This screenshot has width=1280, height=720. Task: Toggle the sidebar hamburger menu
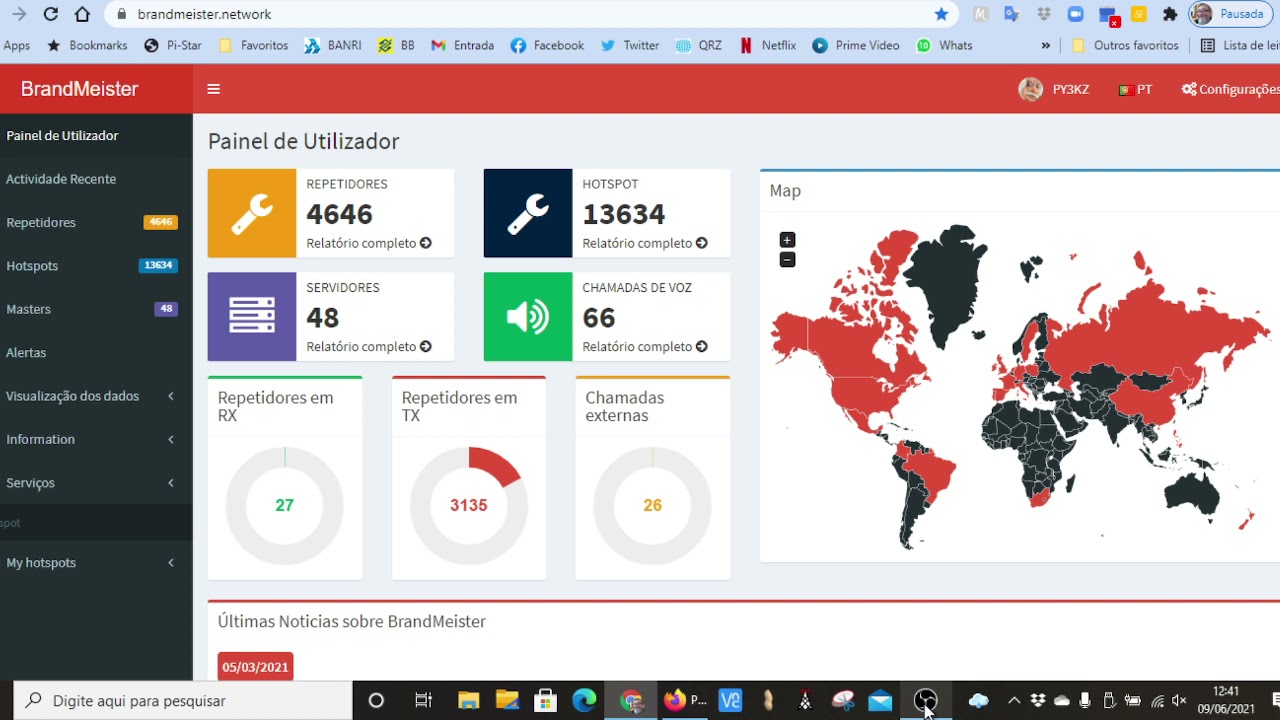click(213, 89)
